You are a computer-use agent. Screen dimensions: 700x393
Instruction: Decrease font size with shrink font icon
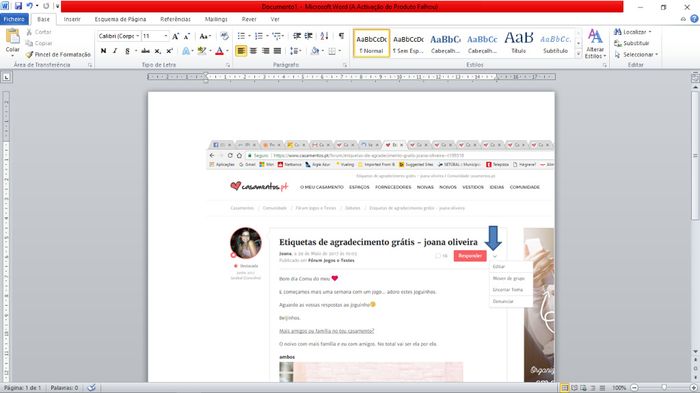[187, 36]
